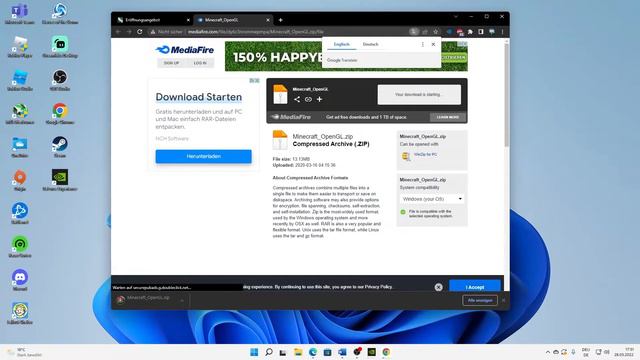Image resolution: width=640 pixels, height=360 pixels.
Task: Switch to the Deutsch translate tab
Action: (371, 44)
